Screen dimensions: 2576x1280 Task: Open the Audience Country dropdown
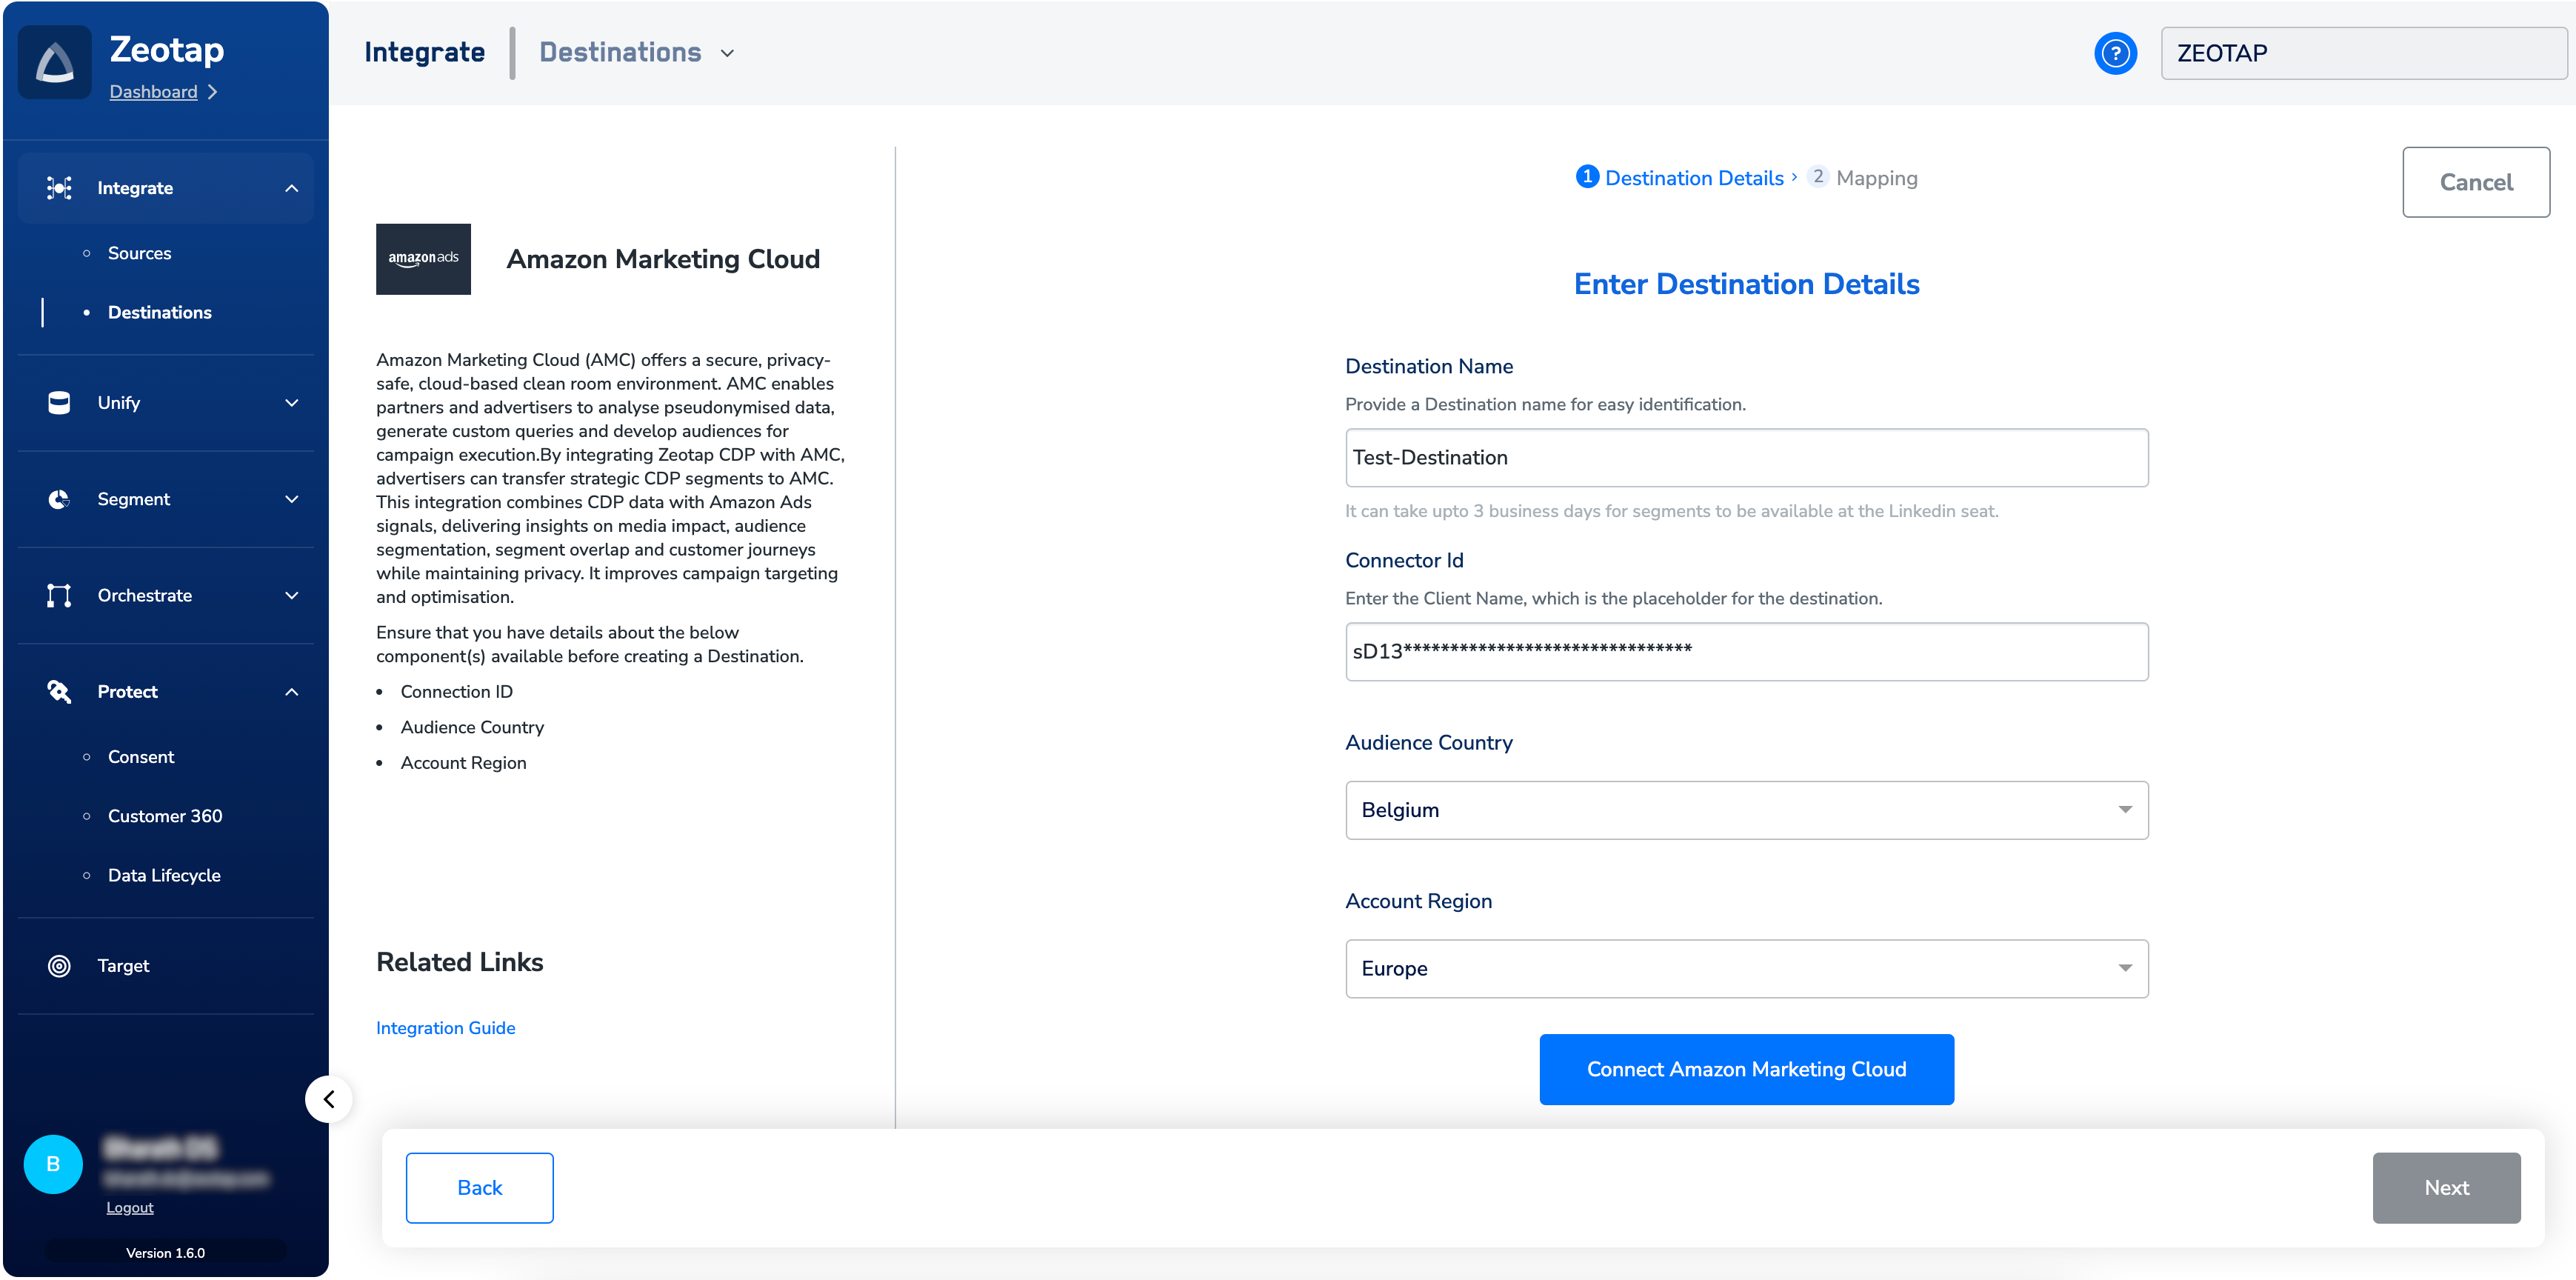[1746, 810]
